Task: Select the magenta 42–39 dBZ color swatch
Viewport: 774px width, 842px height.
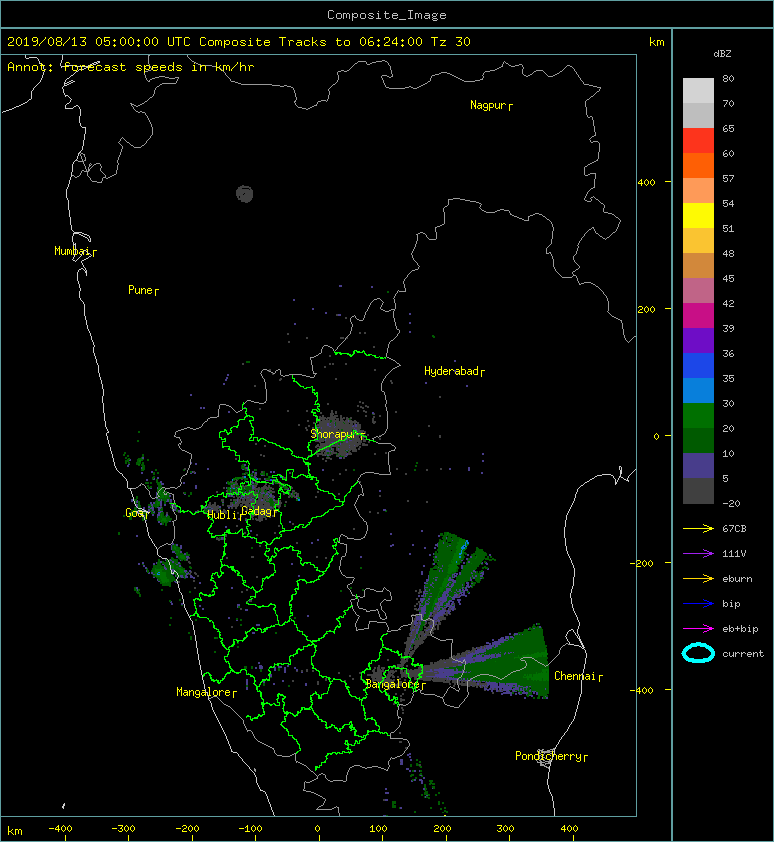Action: [698, 316]
